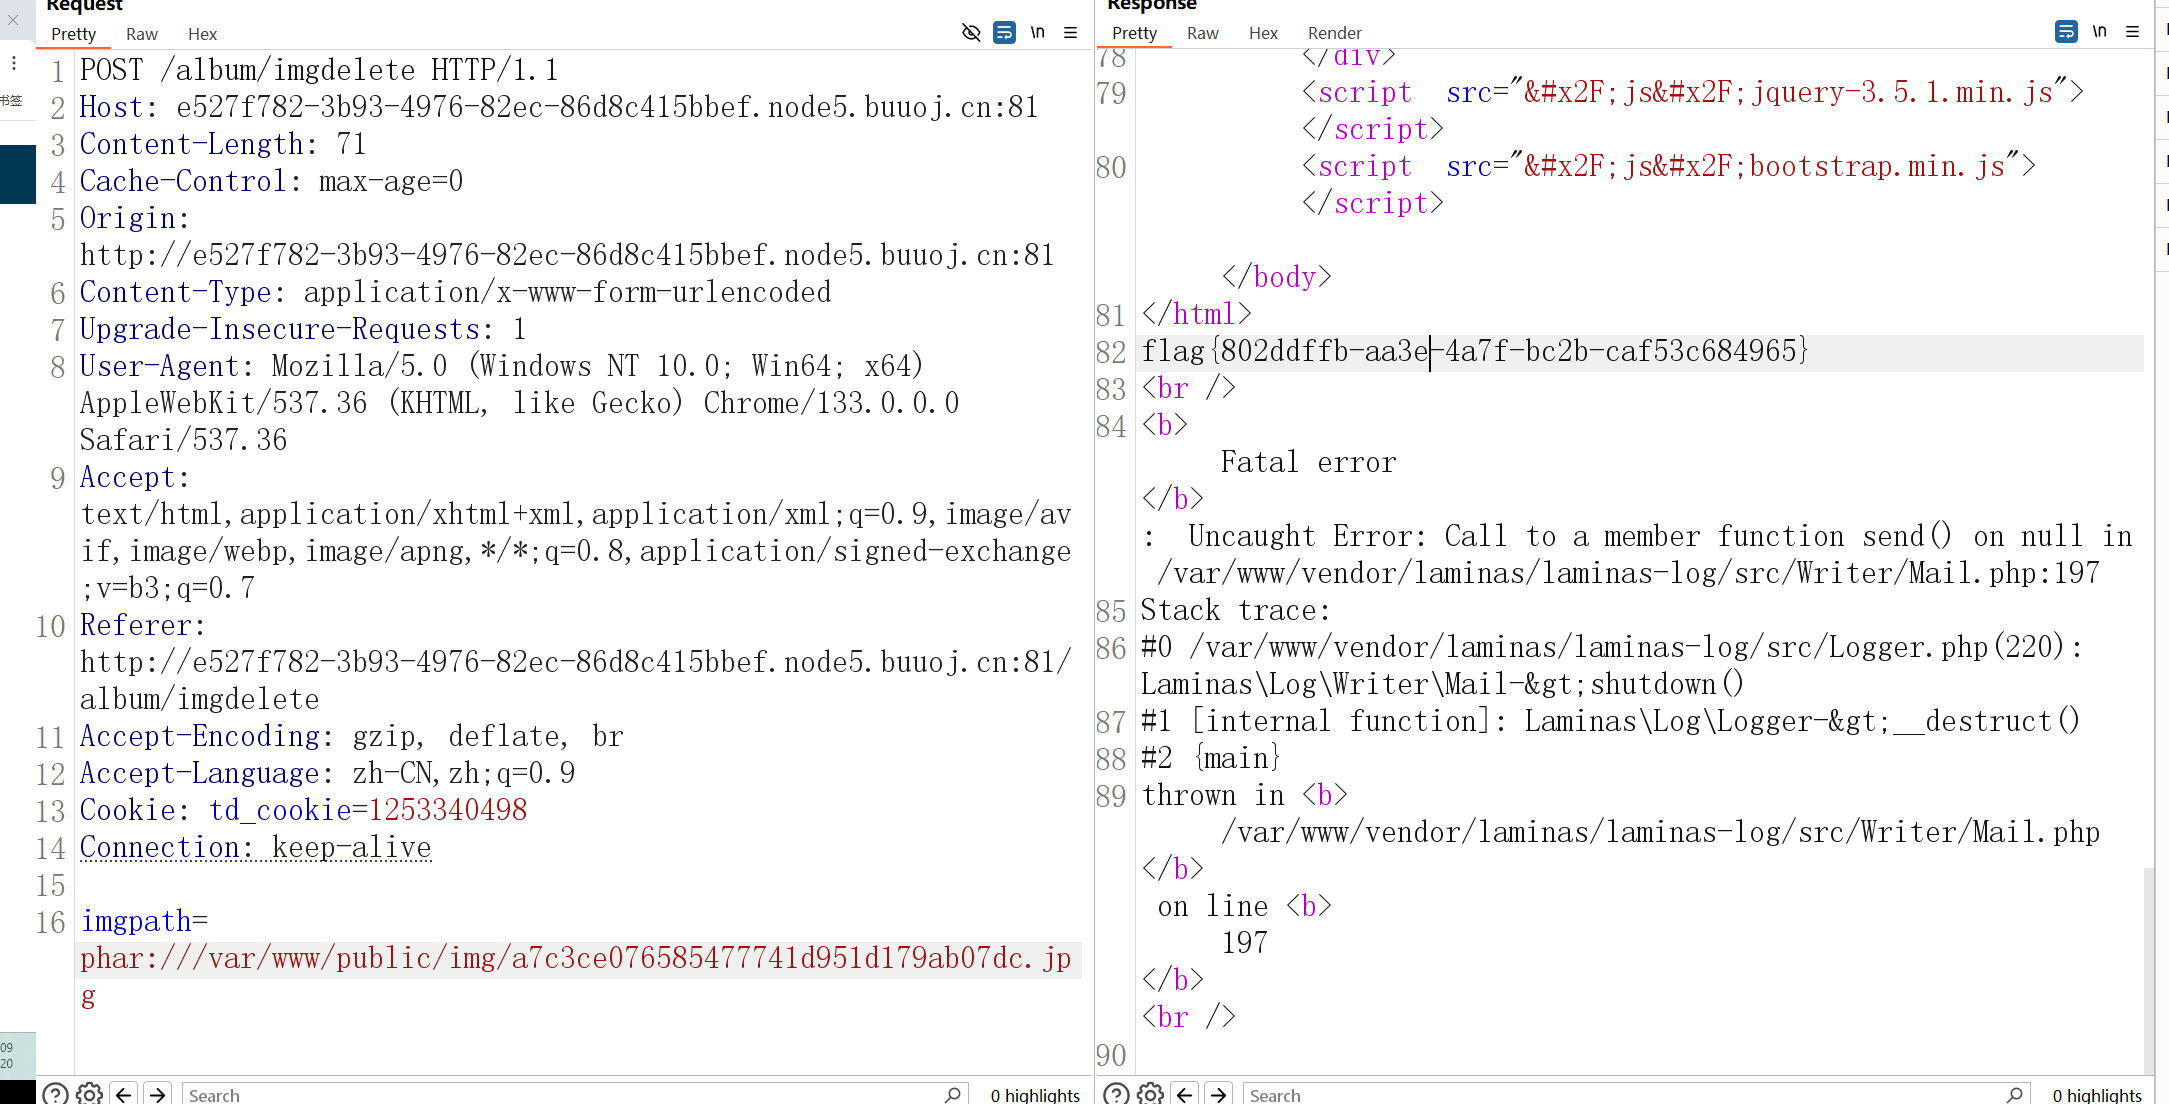Click the flag{802ddffb-aa3e... line in Response
The image size is (2169, 1104).
pos(1475,351)
